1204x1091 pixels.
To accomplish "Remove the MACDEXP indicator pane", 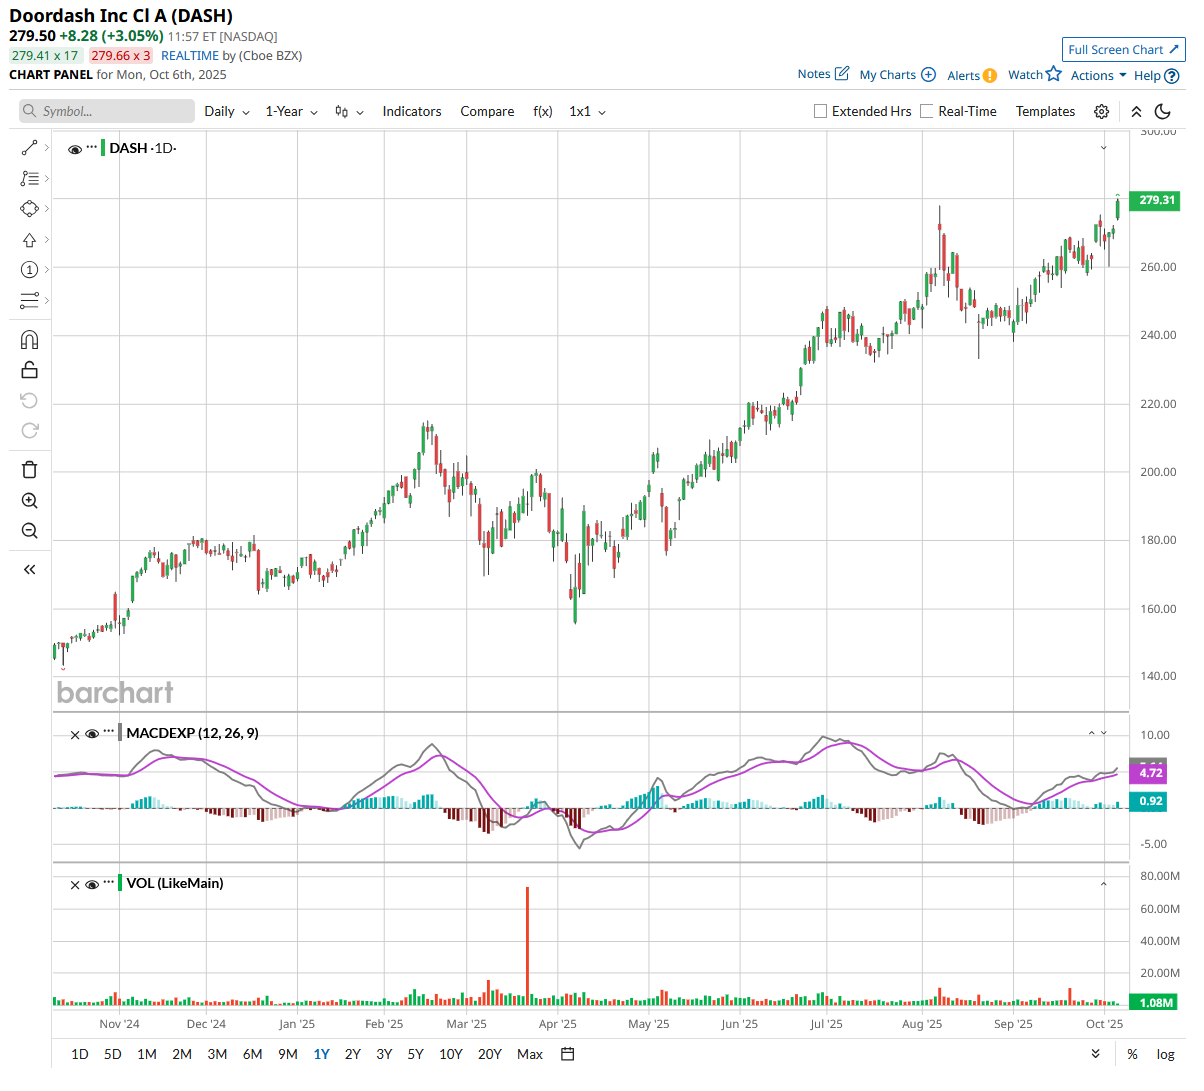I will (75, 734).
